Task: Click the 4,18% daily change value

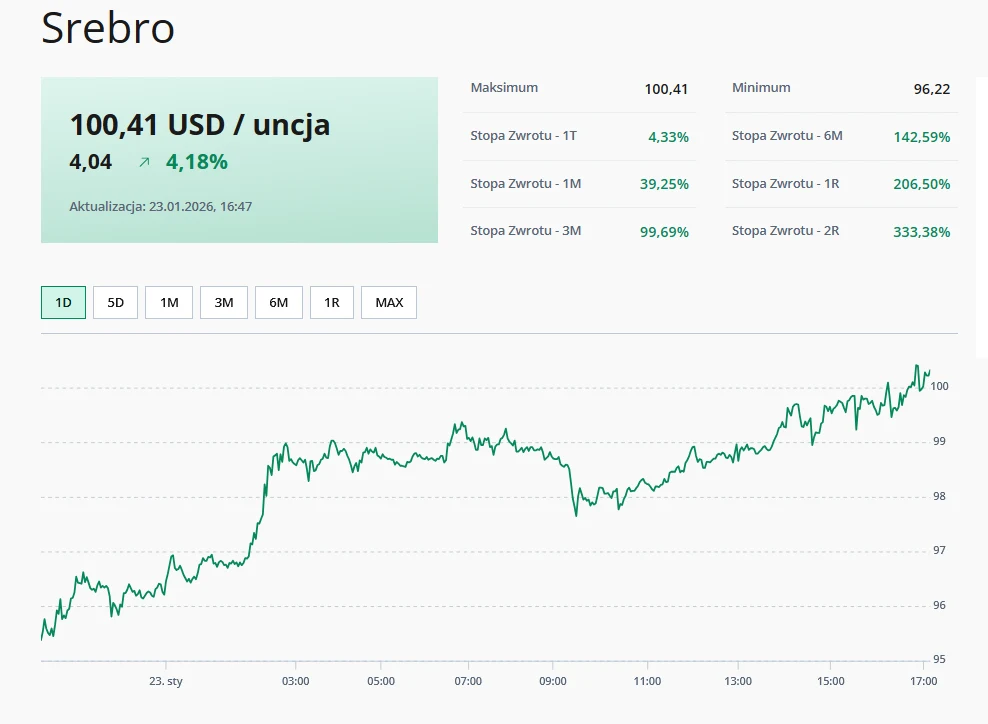Action: [x=197, y=162]
